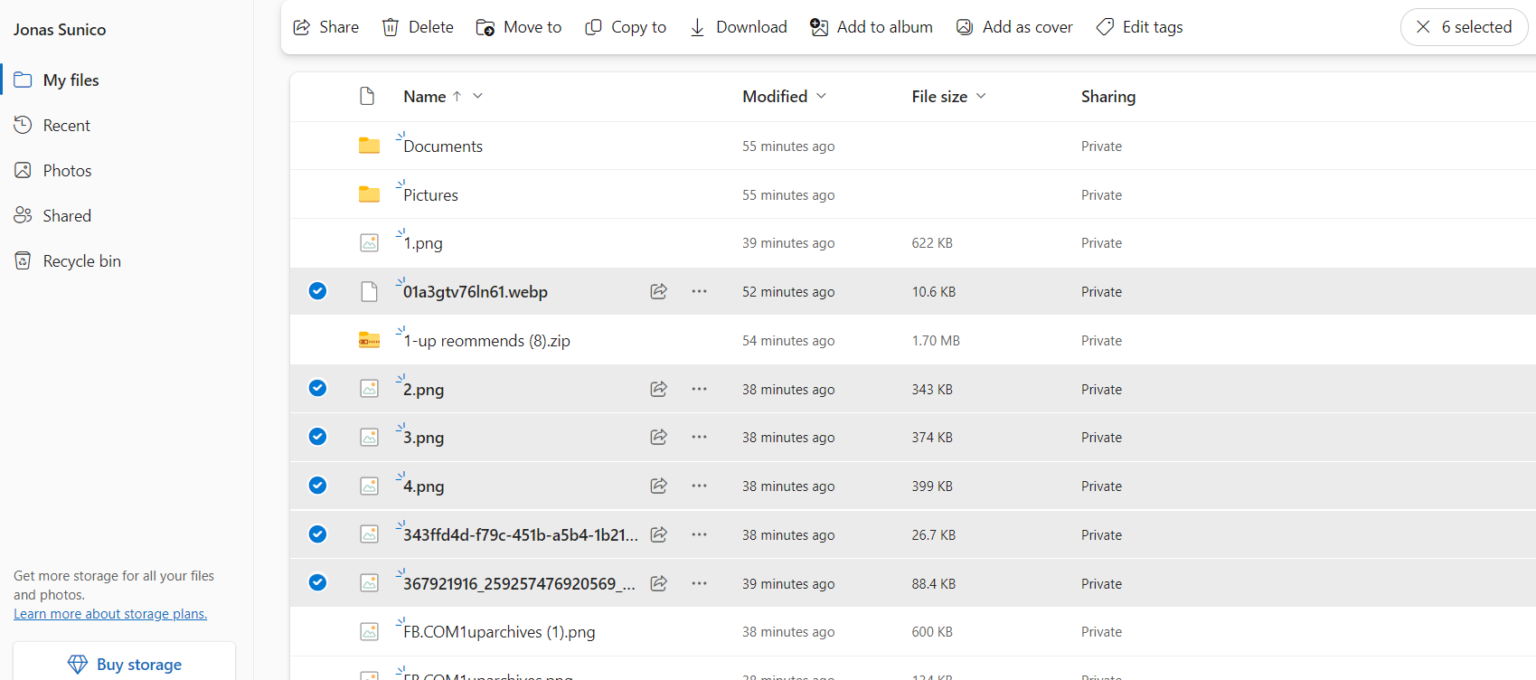This screenshot has width=1536, height=680.
Task: Deselect the 4.png row checkbox
Action: (x=317, y=485)
